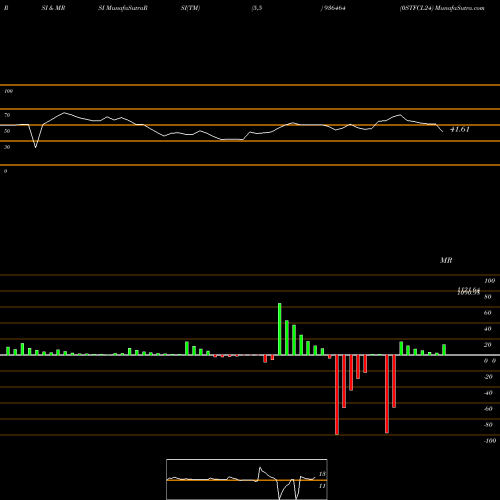Click the ') 936464' code in header
This screenshot has width=500, height=500.
click(x=333, y=8)
